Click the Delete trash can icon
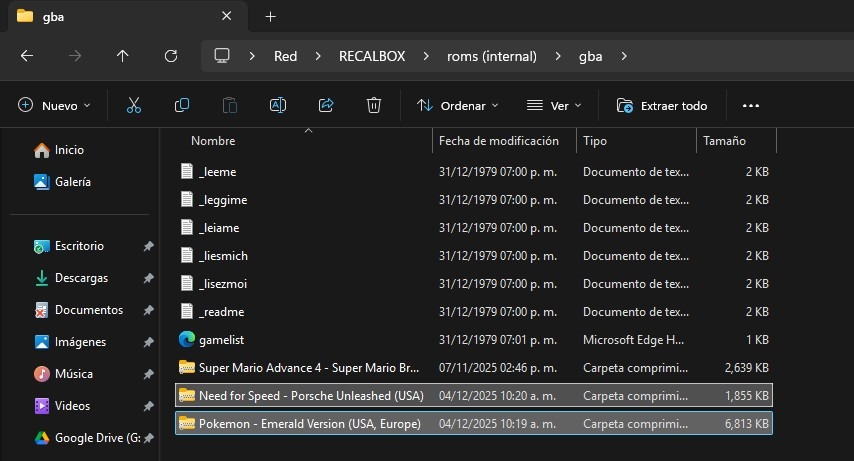The width and height of the screenshot is (854, 461). pyautogui.click(x=373, y=105)
